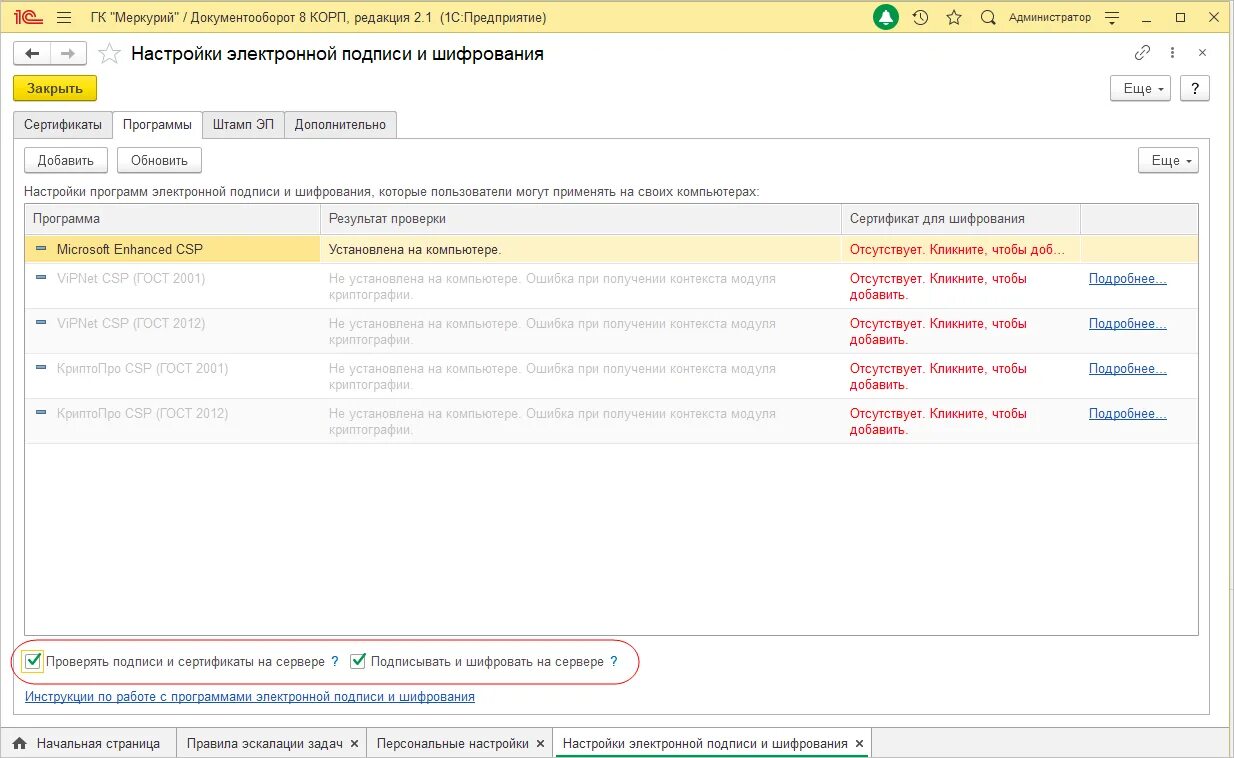Click the home icon on Начальная страница tab
Viewport: 1234px width, 758px height.
(19, 744)
